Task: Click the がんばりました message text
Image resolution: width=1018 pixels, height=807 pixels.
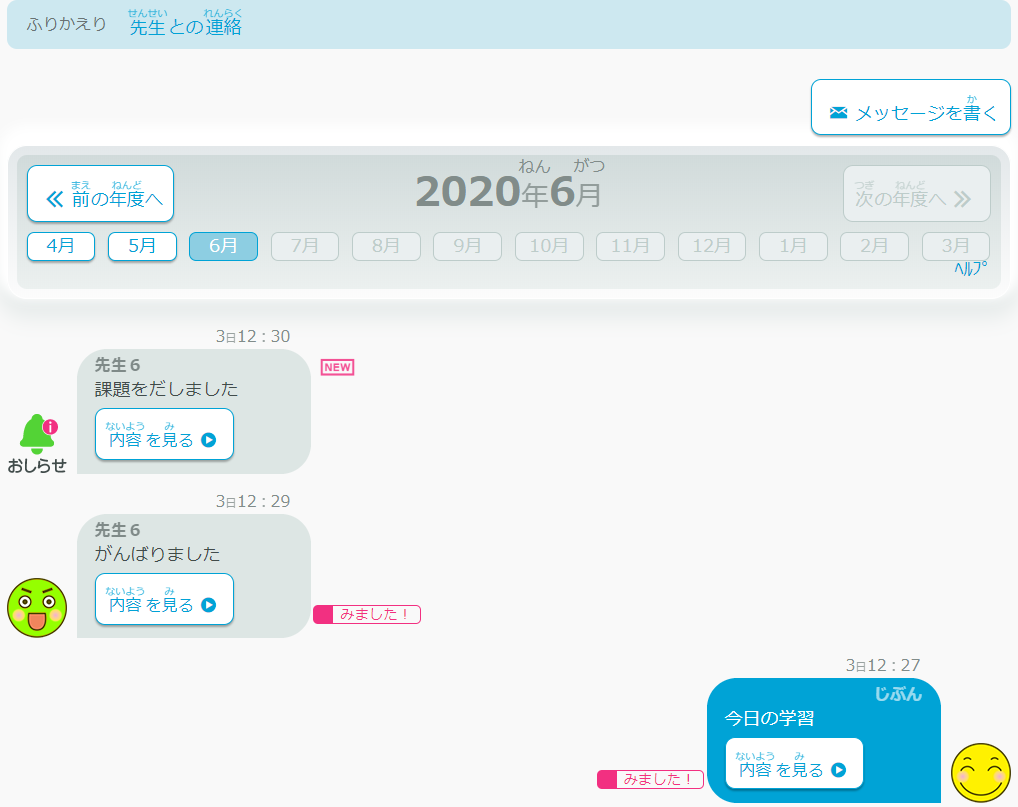Action: tap(157, 554)
